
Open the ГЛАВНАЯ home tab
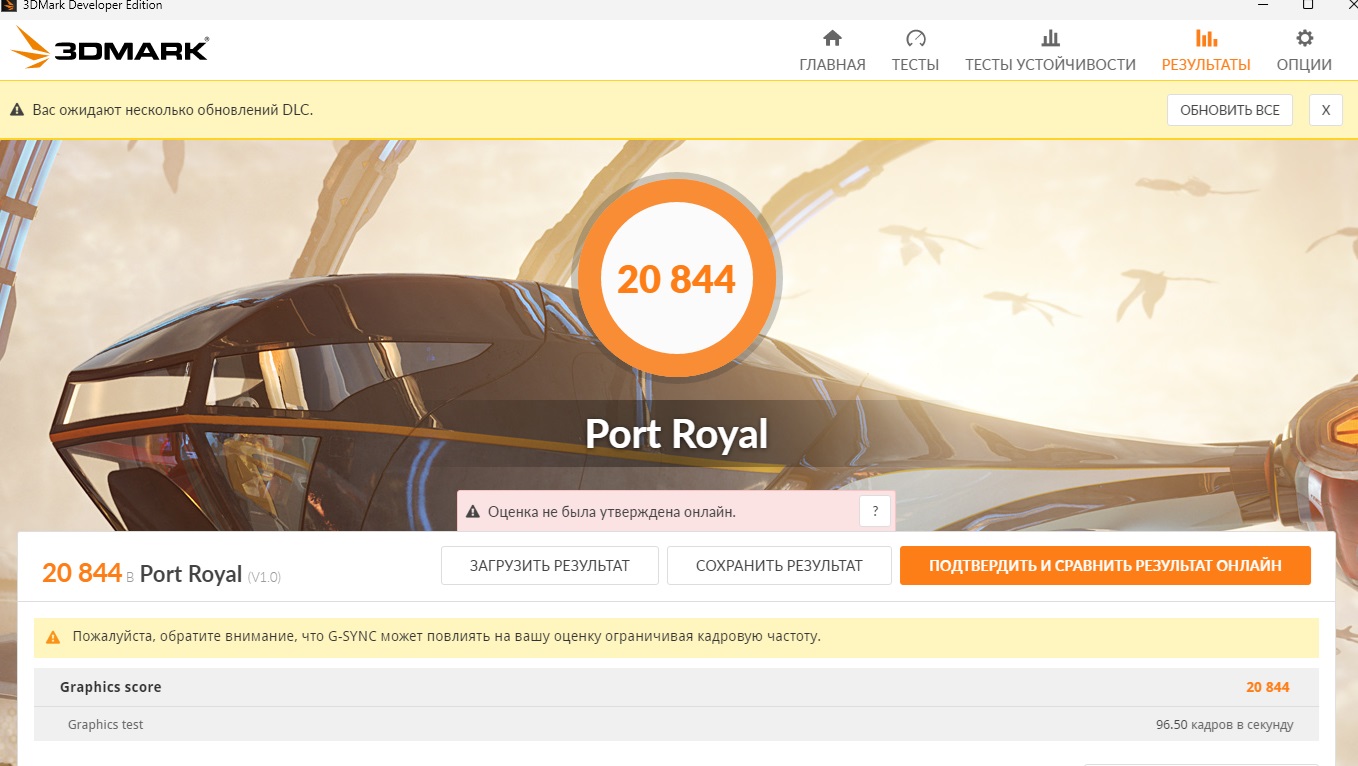[x=832, y=51]
